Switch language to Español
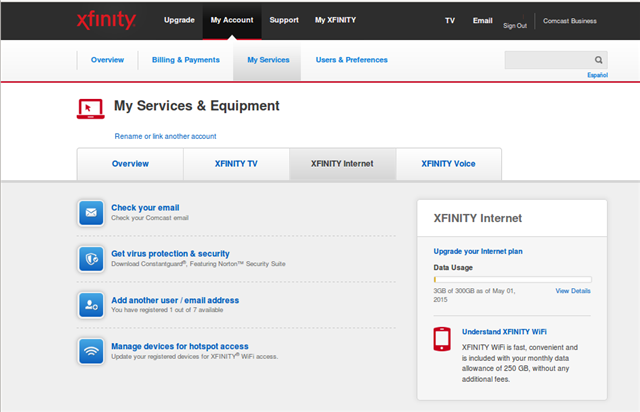Screen dimensions: 640x412 click(x=597, y=75)
